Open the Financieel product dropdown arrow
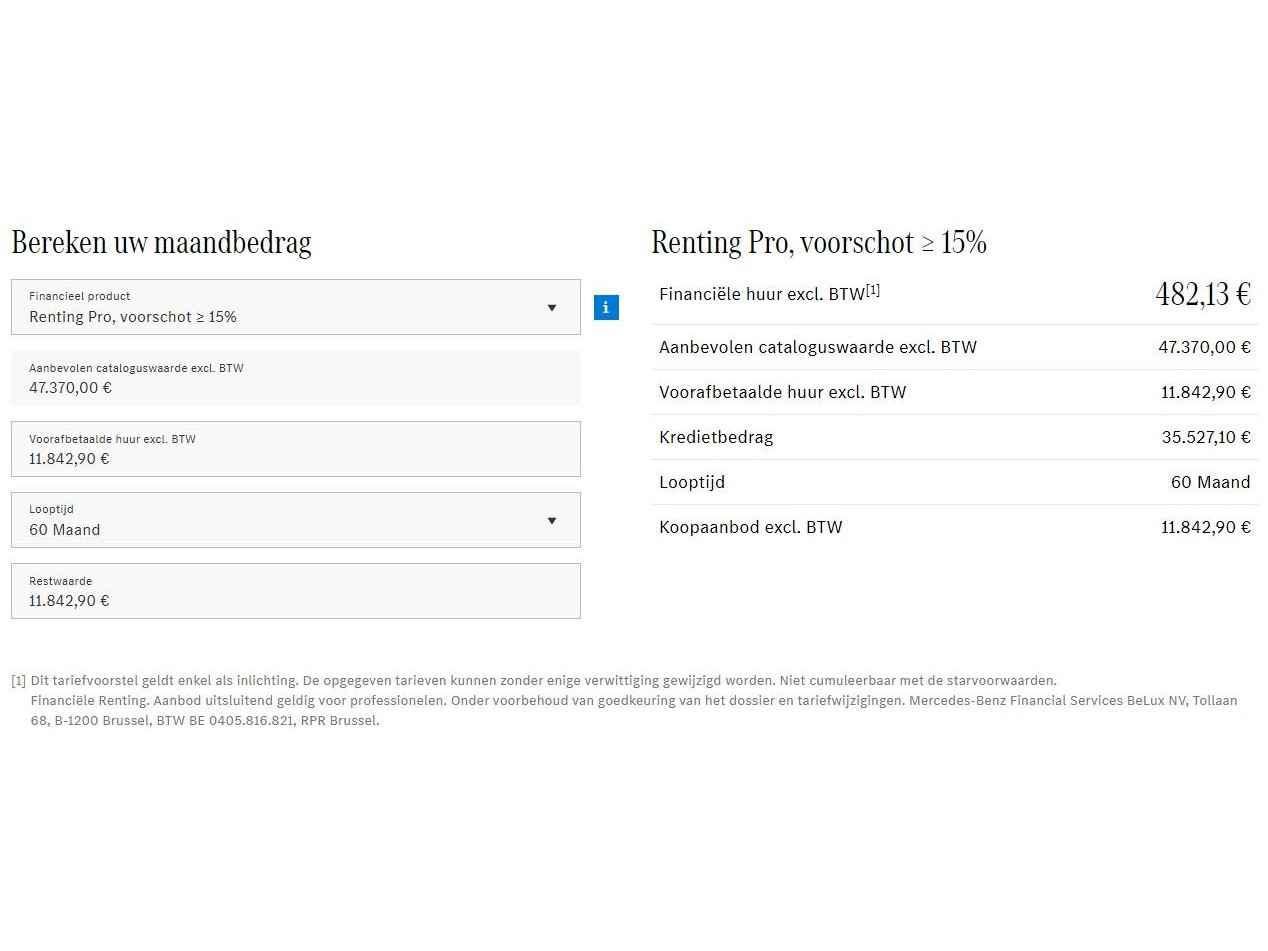This screenshot has width=1268, height=951. tap(551, 308)
